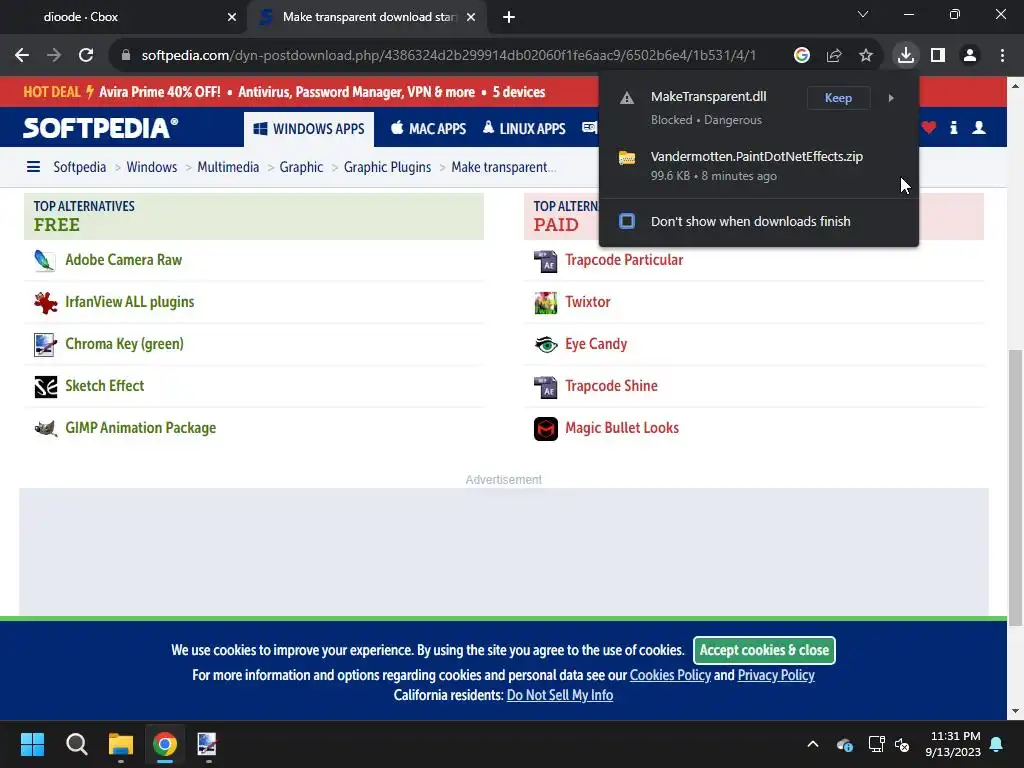Click the browser forward arrow
Image resolution: width=1024 pixels, height=768 pixels.
(x=54, y=56)
